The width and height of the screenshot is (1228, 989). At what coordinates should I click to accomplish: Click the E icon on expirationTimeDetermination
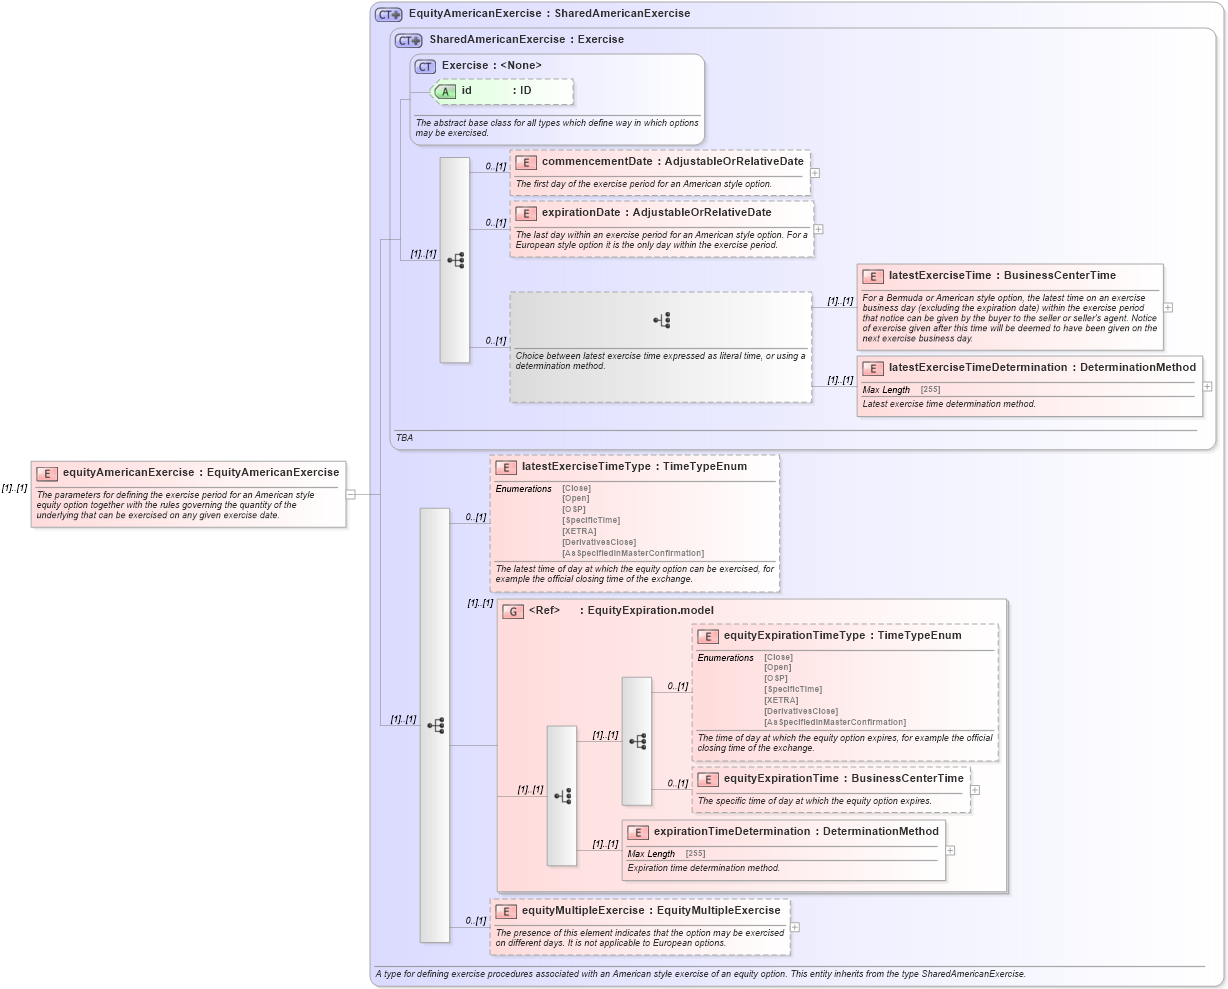[x=636, y=832]
